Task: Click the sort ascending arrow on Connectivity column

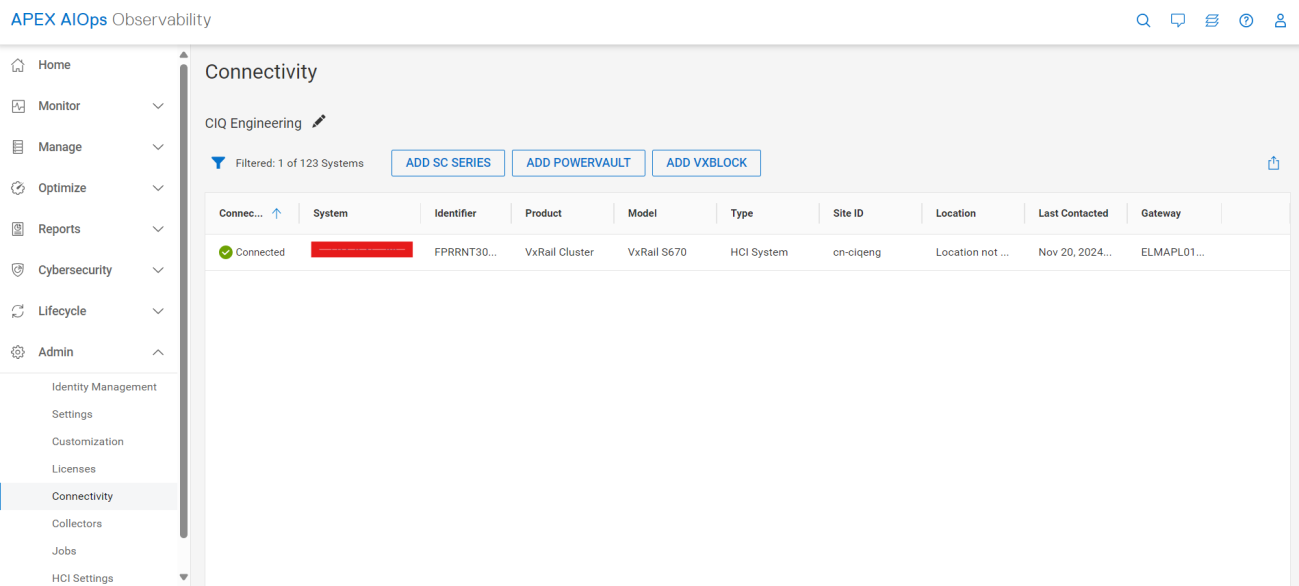Action: [277, 213]
